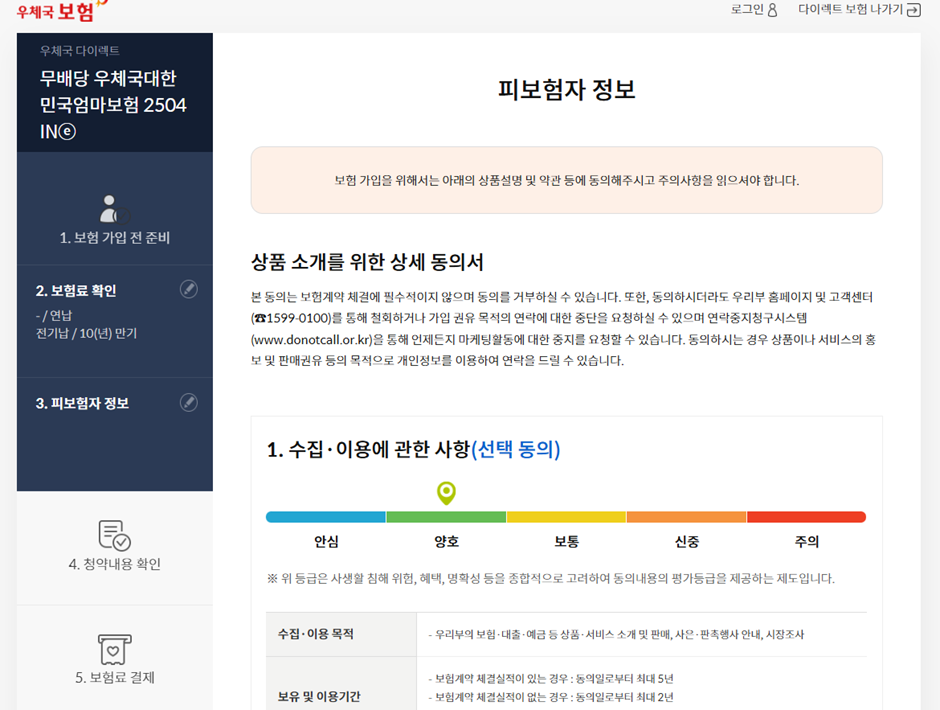Click the ※ 위 등급은 rating explanation note
The height and width of the screenshot is (710, 940).
pyautogui.click(x=550, y=579)
